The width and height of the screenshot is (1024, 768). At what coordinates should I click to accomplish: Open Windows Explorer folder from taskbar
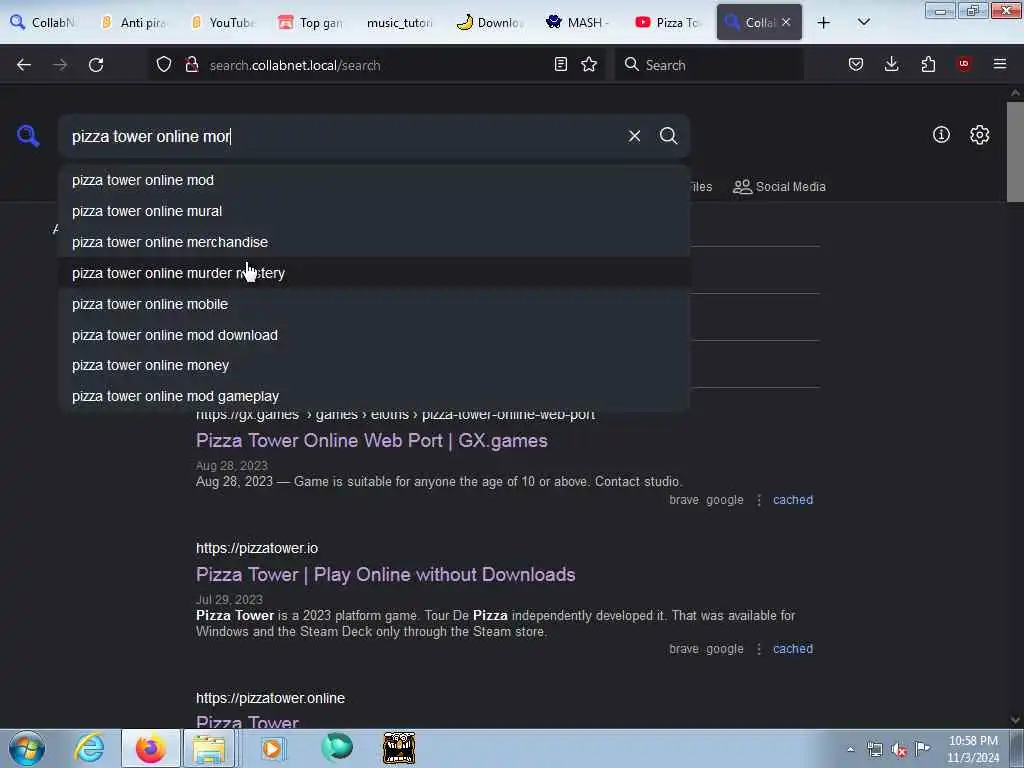[209, 748]
